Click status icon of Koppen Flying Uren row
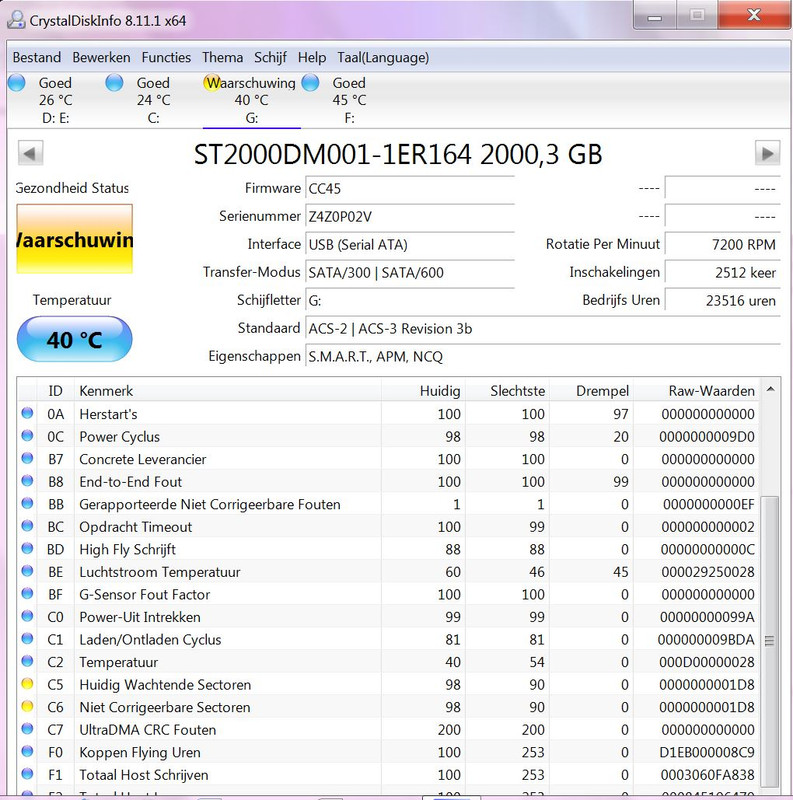793x800 pixels. 28,751
